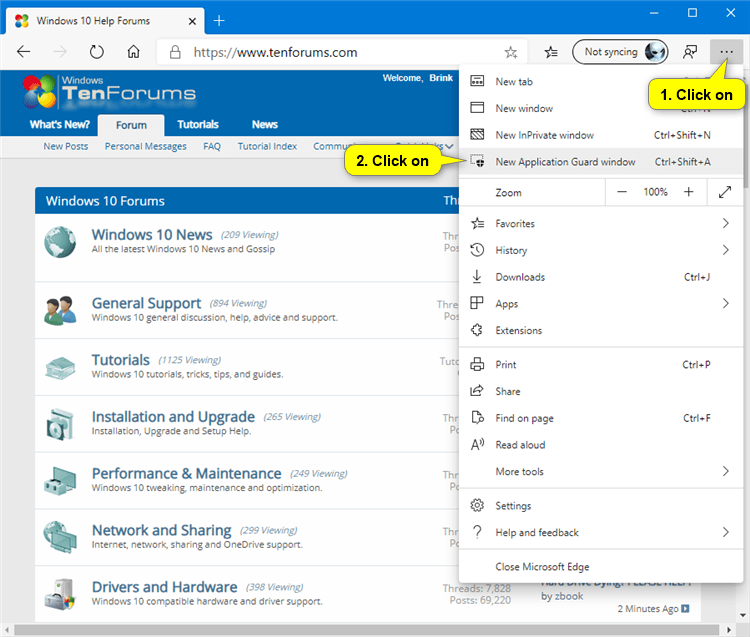Screen dimensions: 750x637
Task: Open the Tutorial Index link
Action: point(267,146)
